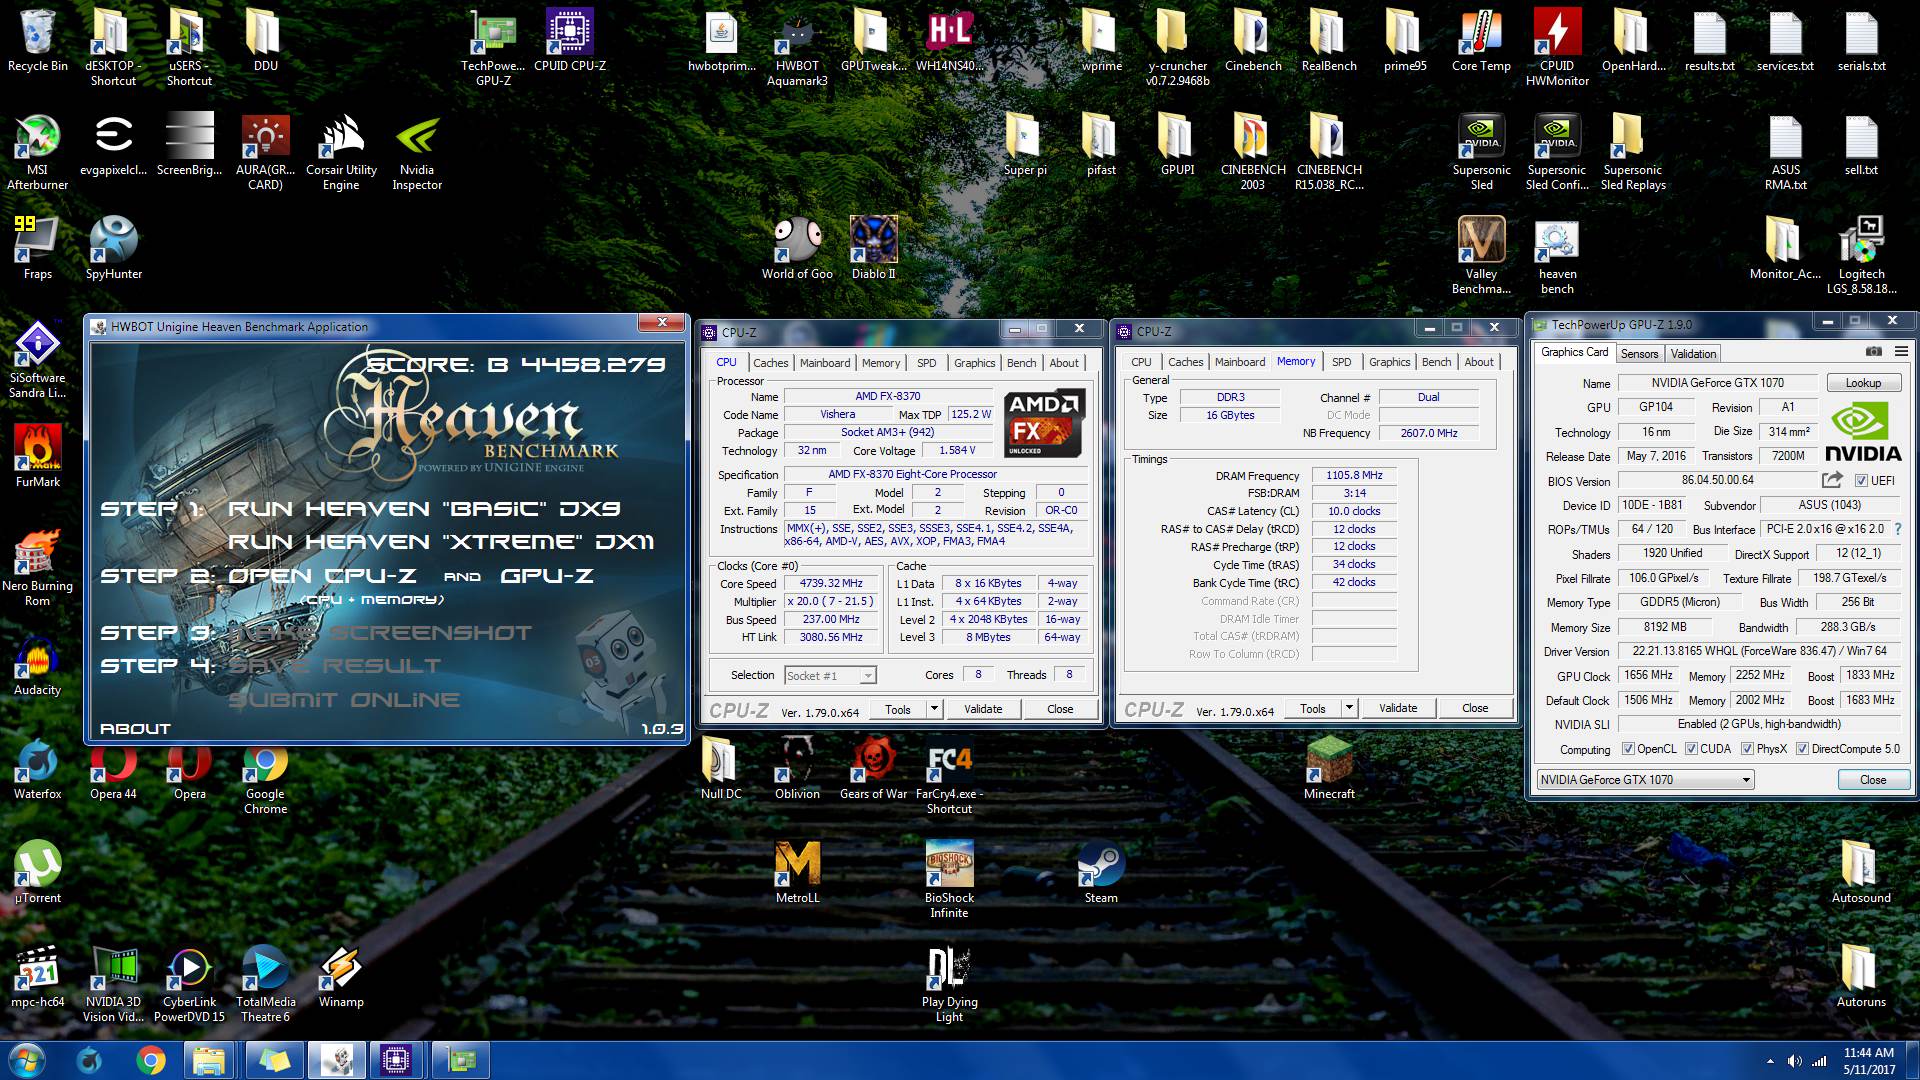The width and height of the screenshot is (1920, 1080).
Task: Toggle PhysX checkbox in GPU-Z
Action: 1747,749
